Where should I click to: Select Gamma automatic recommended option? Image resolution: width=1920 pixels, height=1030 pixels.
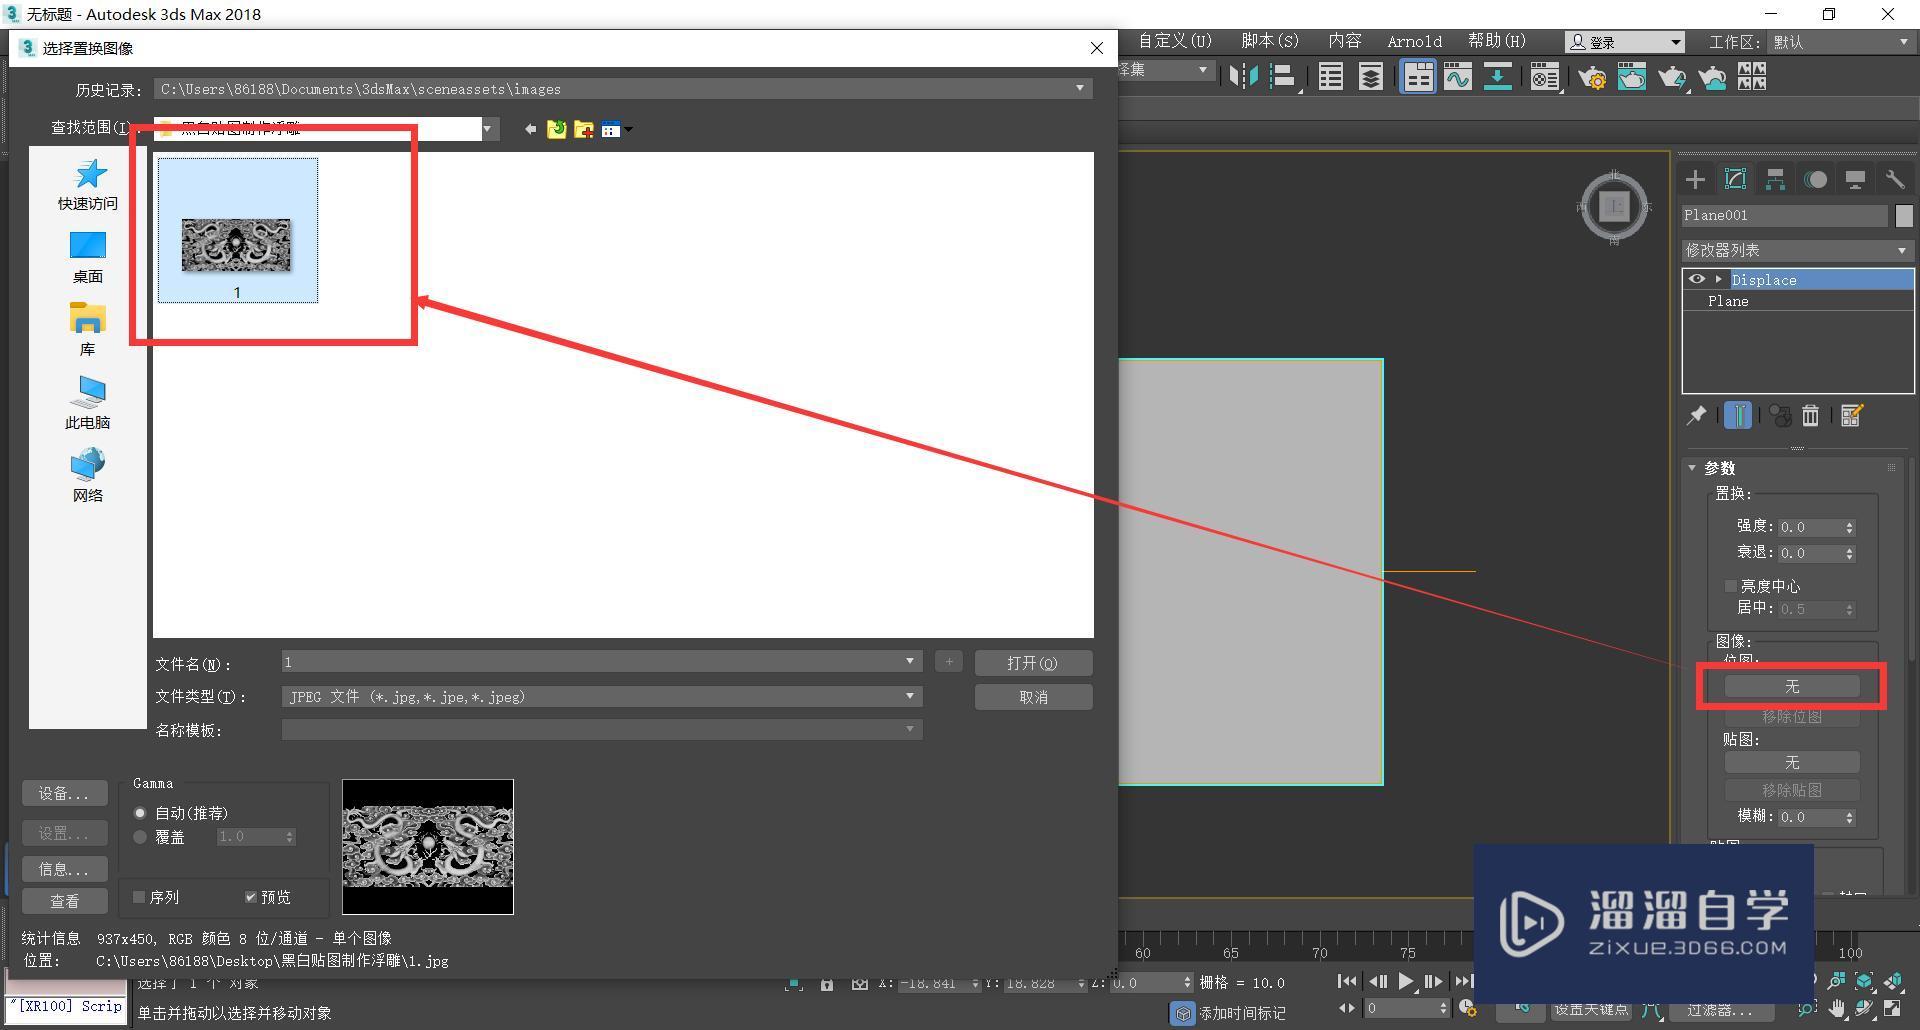tap(140, 813)
